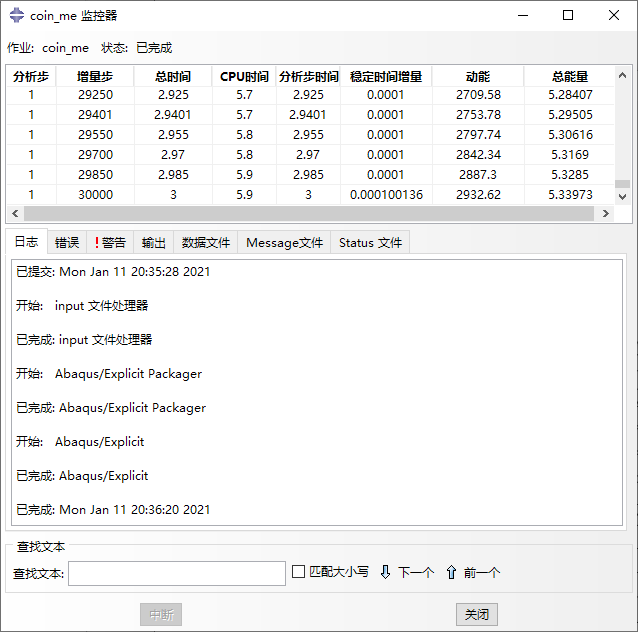Click the kinetic energy value 2797.74
The image size is (638, 632).
[x=478, y=134]
